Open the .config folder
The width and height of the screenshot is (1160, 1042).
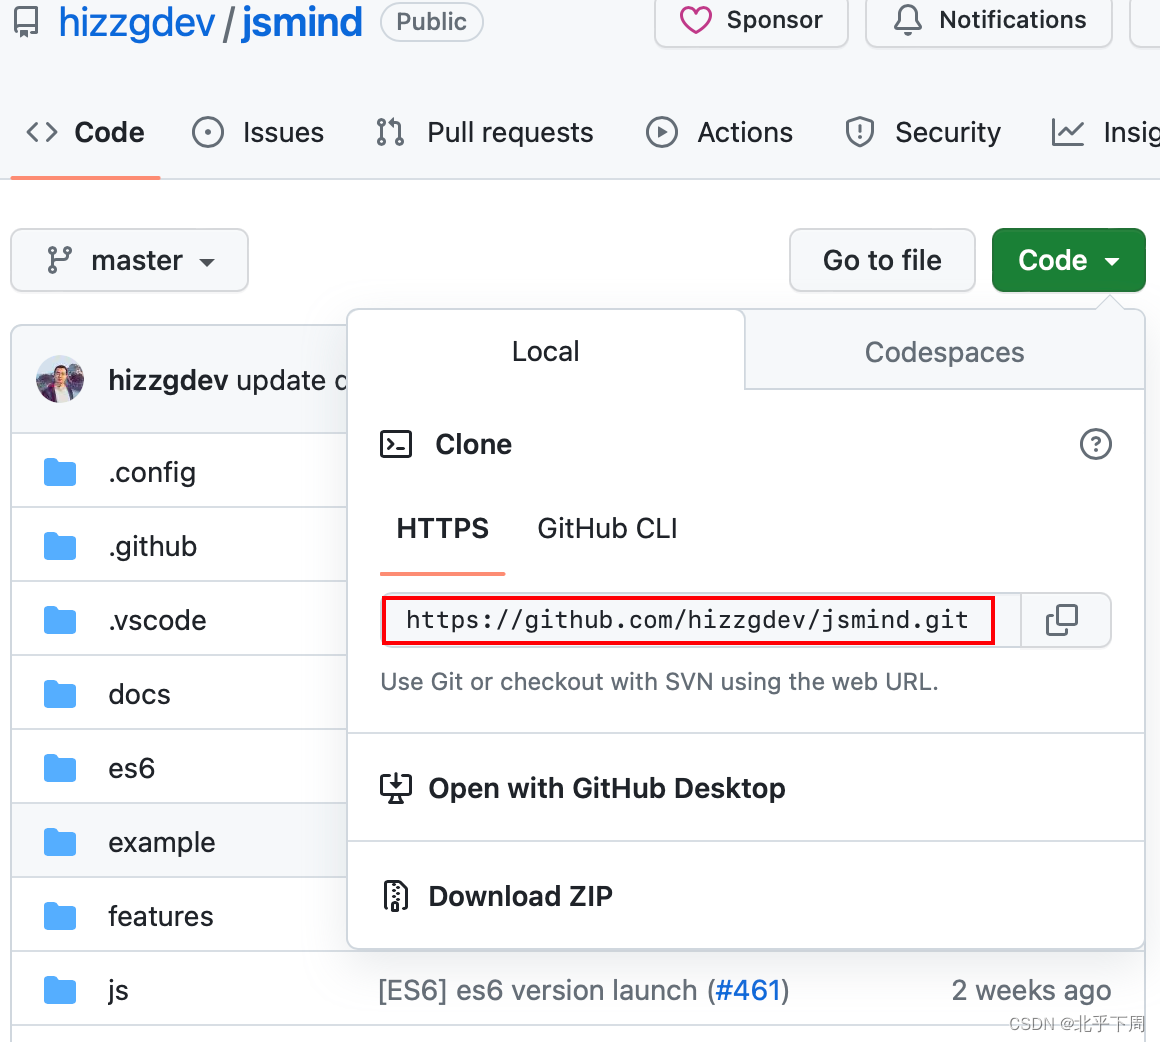click(152, 472)
